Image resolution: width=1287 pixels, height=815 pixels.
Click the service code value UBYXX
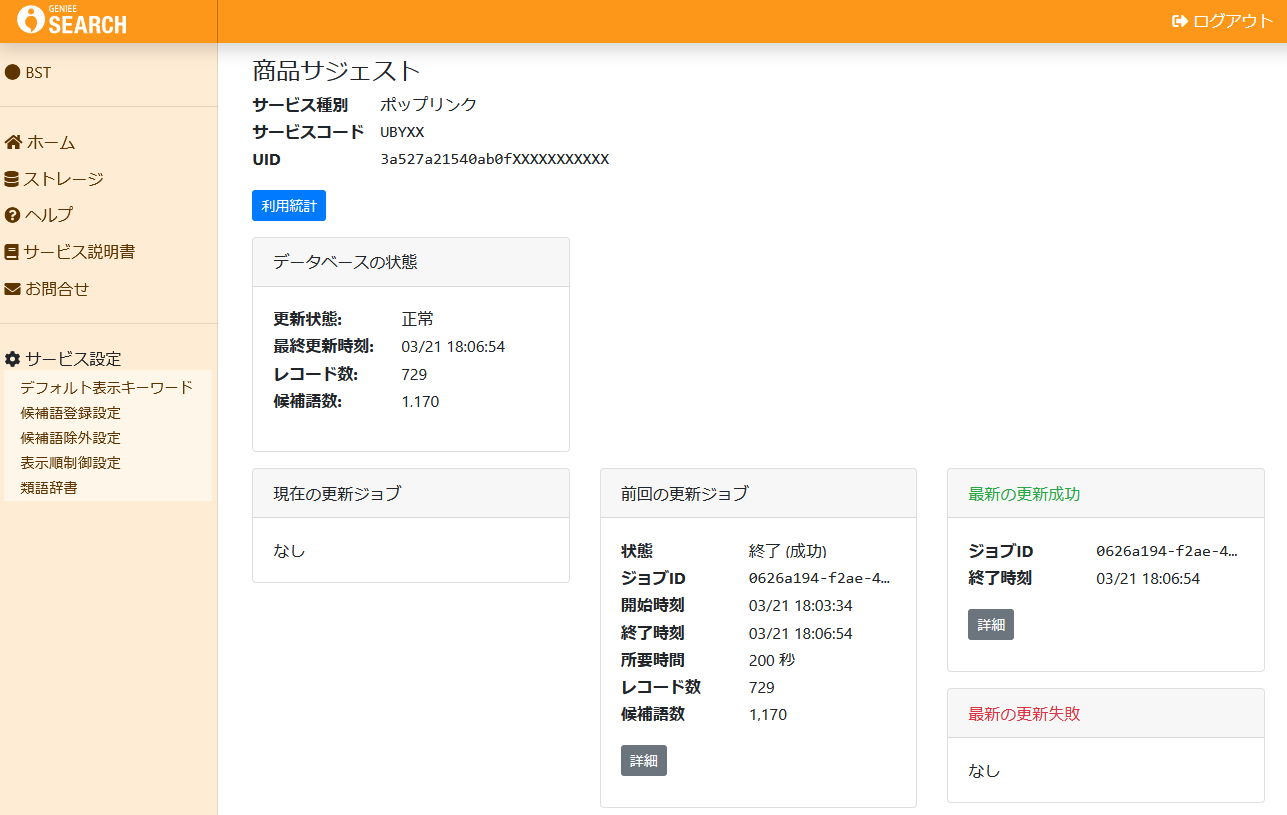pyautogui.click(x=402, y=132)
